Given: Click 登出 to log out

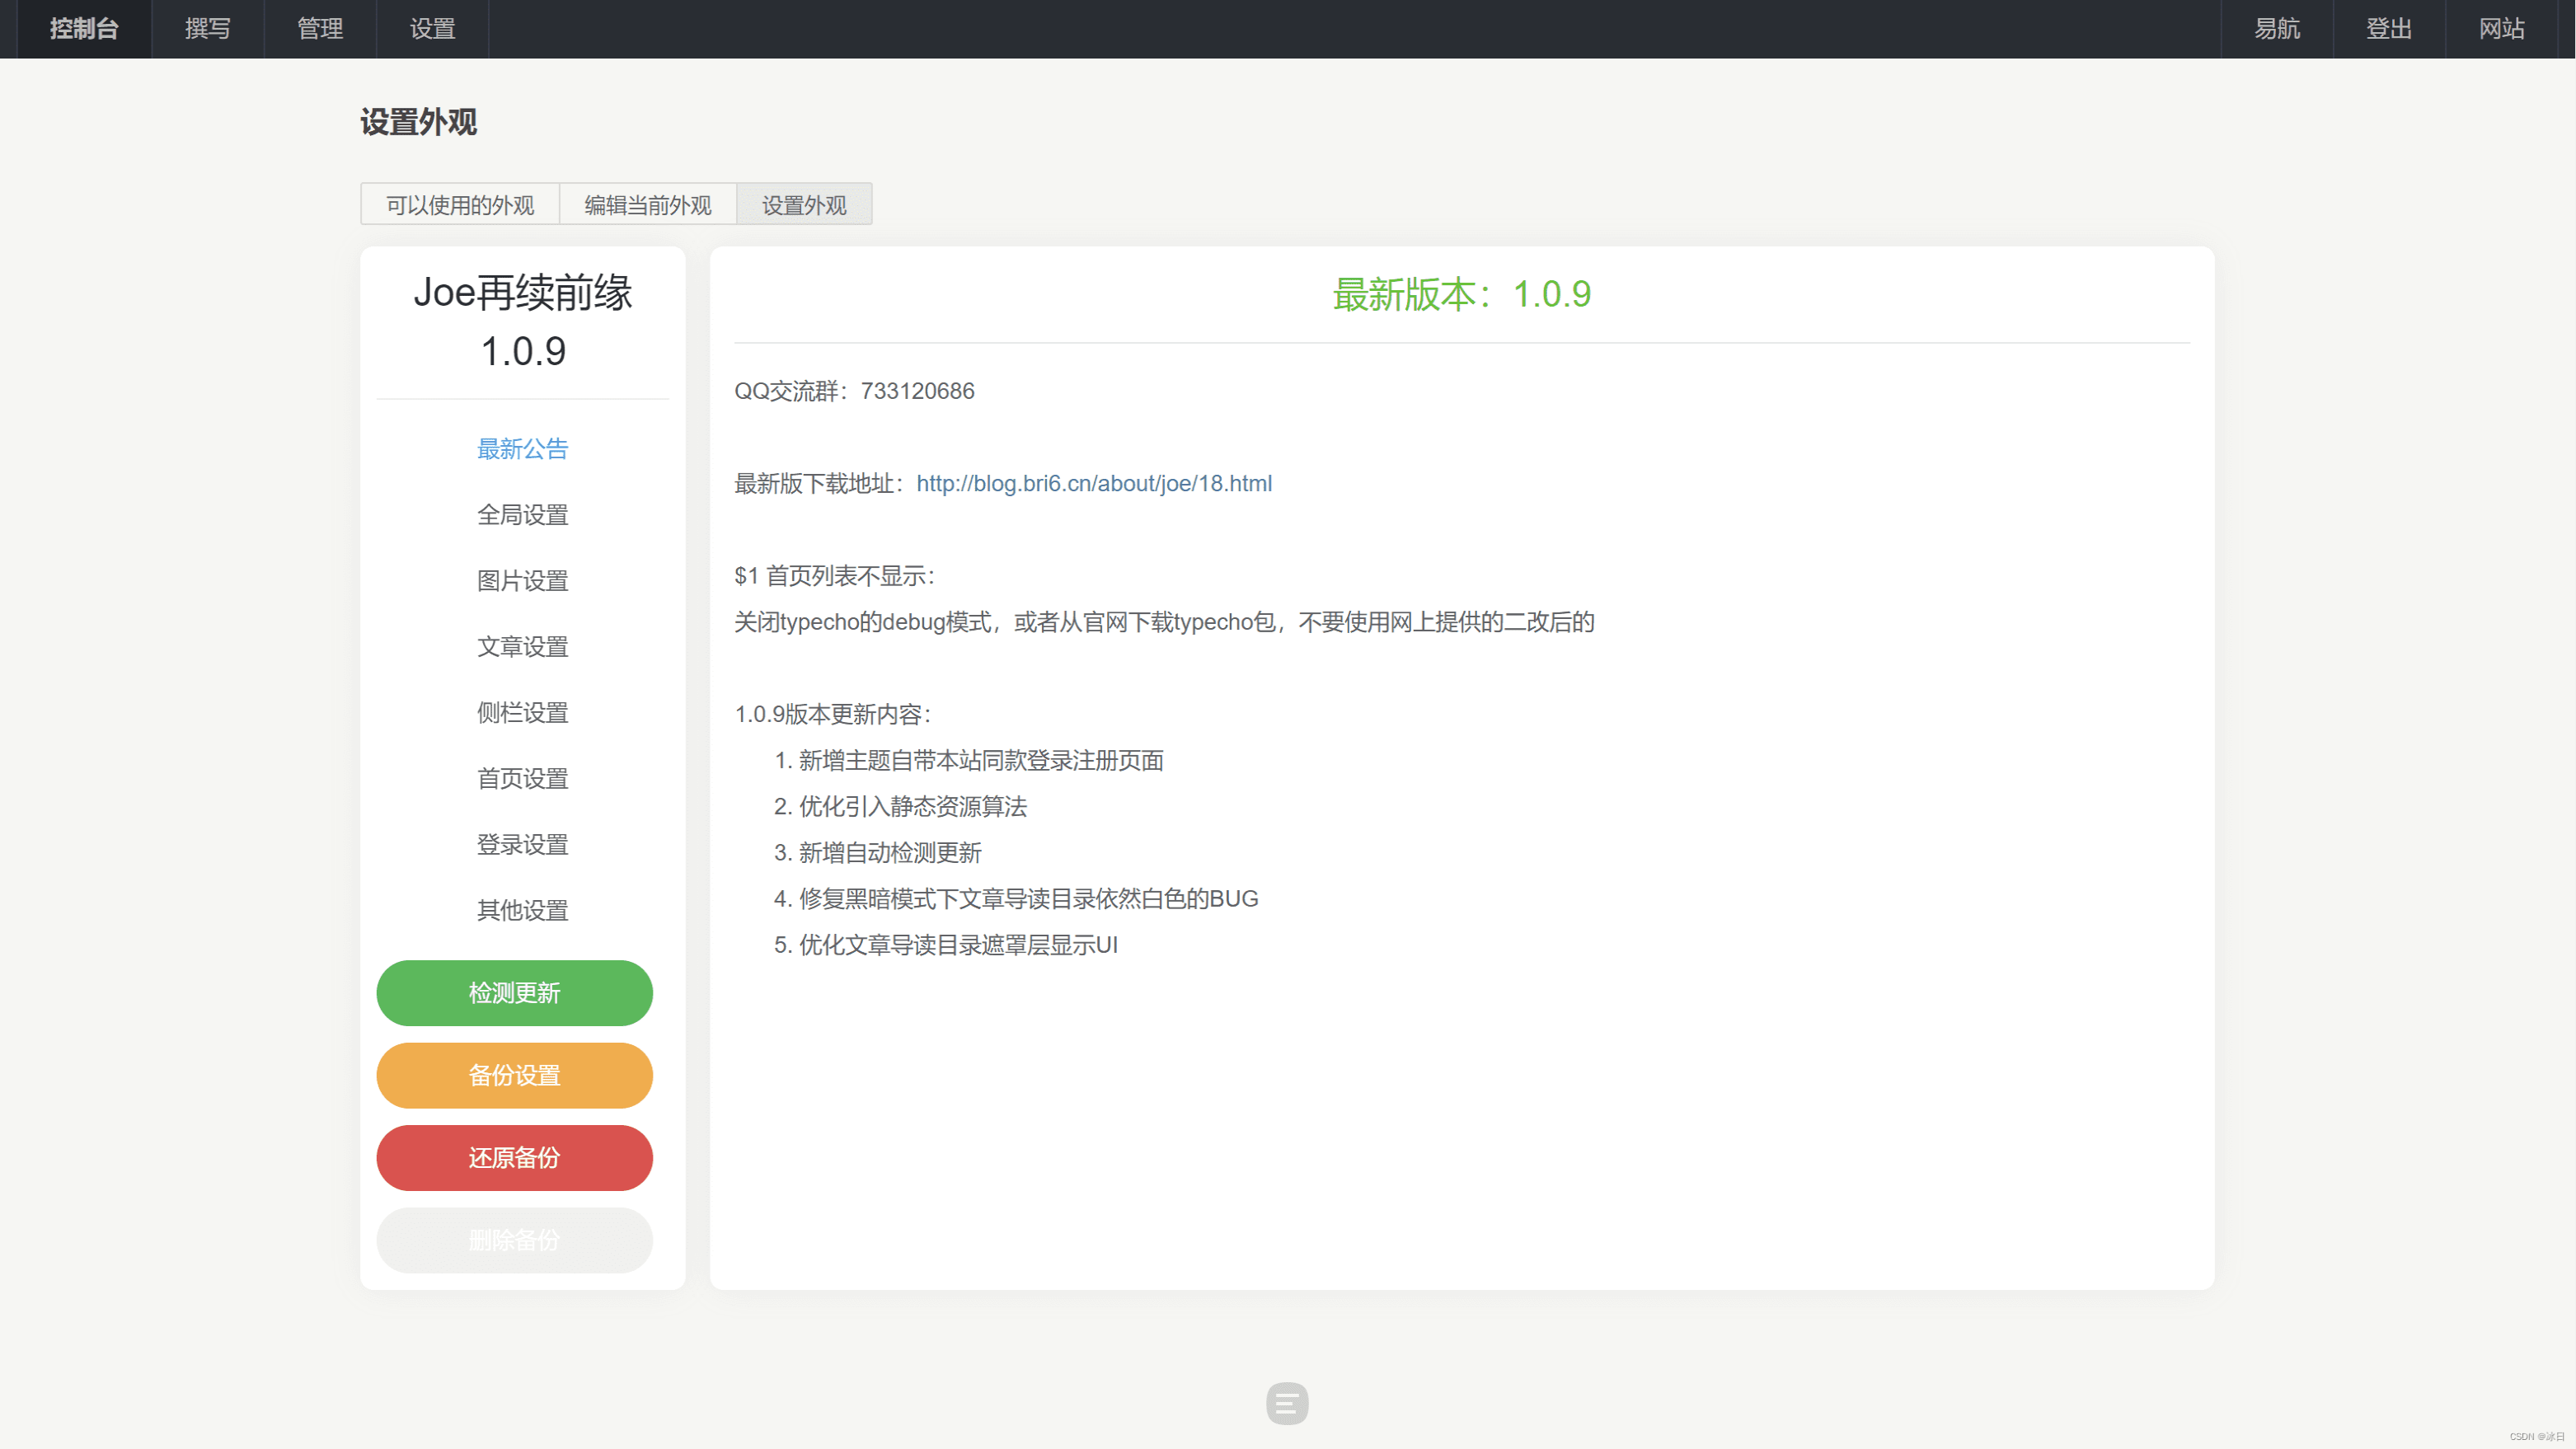Looking at the screenshot, I should click(2388, 29).
